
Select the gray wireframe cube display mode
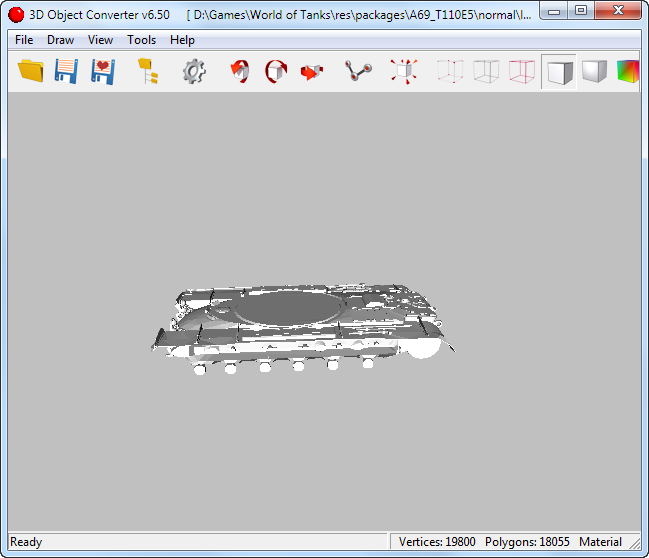(486, 71)
